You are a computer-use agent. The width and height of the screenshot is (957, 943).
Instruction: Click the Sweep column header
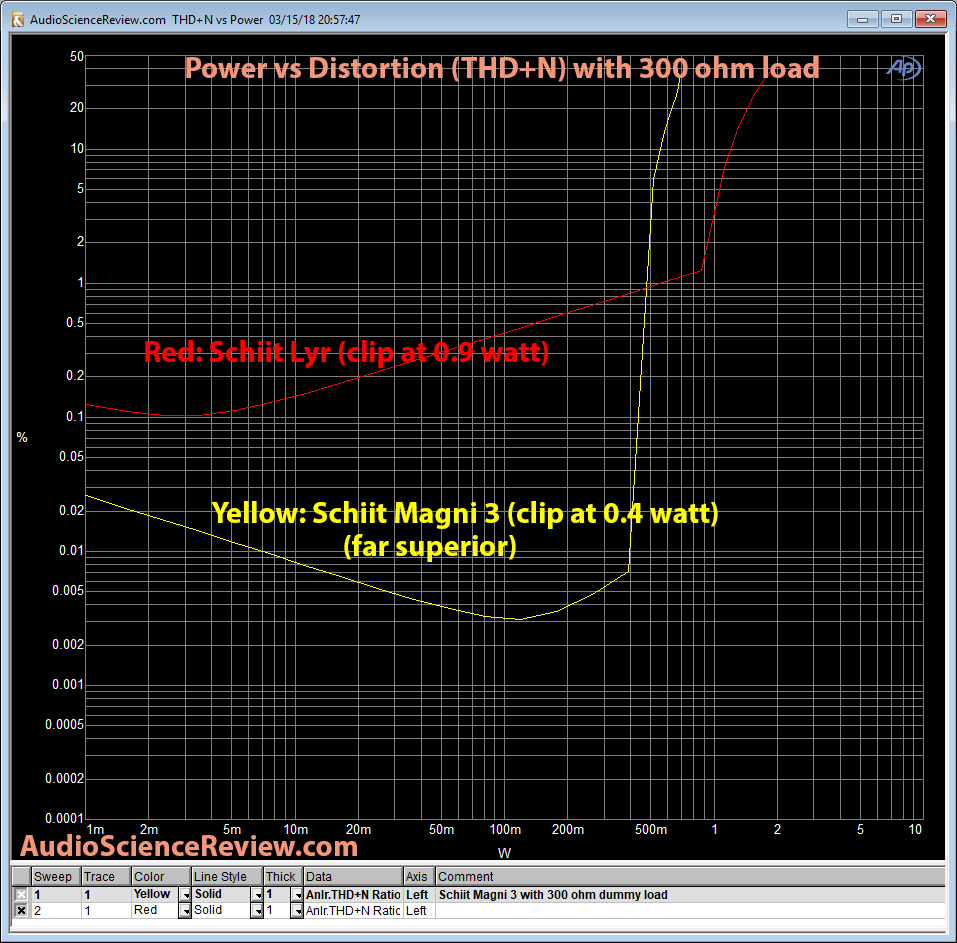point(56,876)
